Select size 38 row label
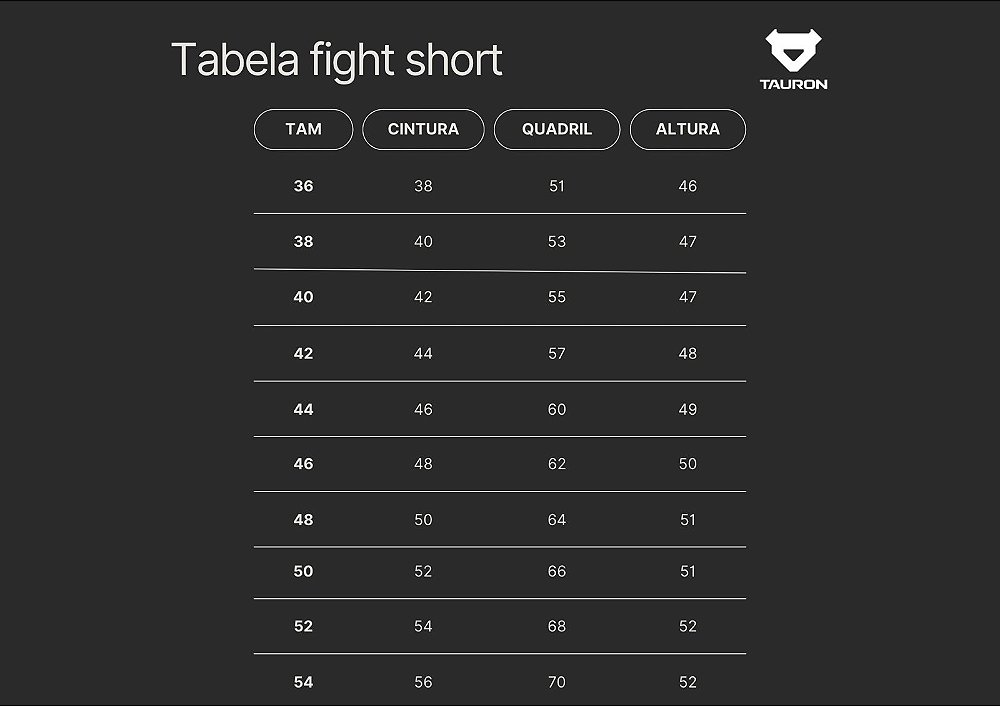The width and height of the screenshot is (1000, 707). (303, 241)
